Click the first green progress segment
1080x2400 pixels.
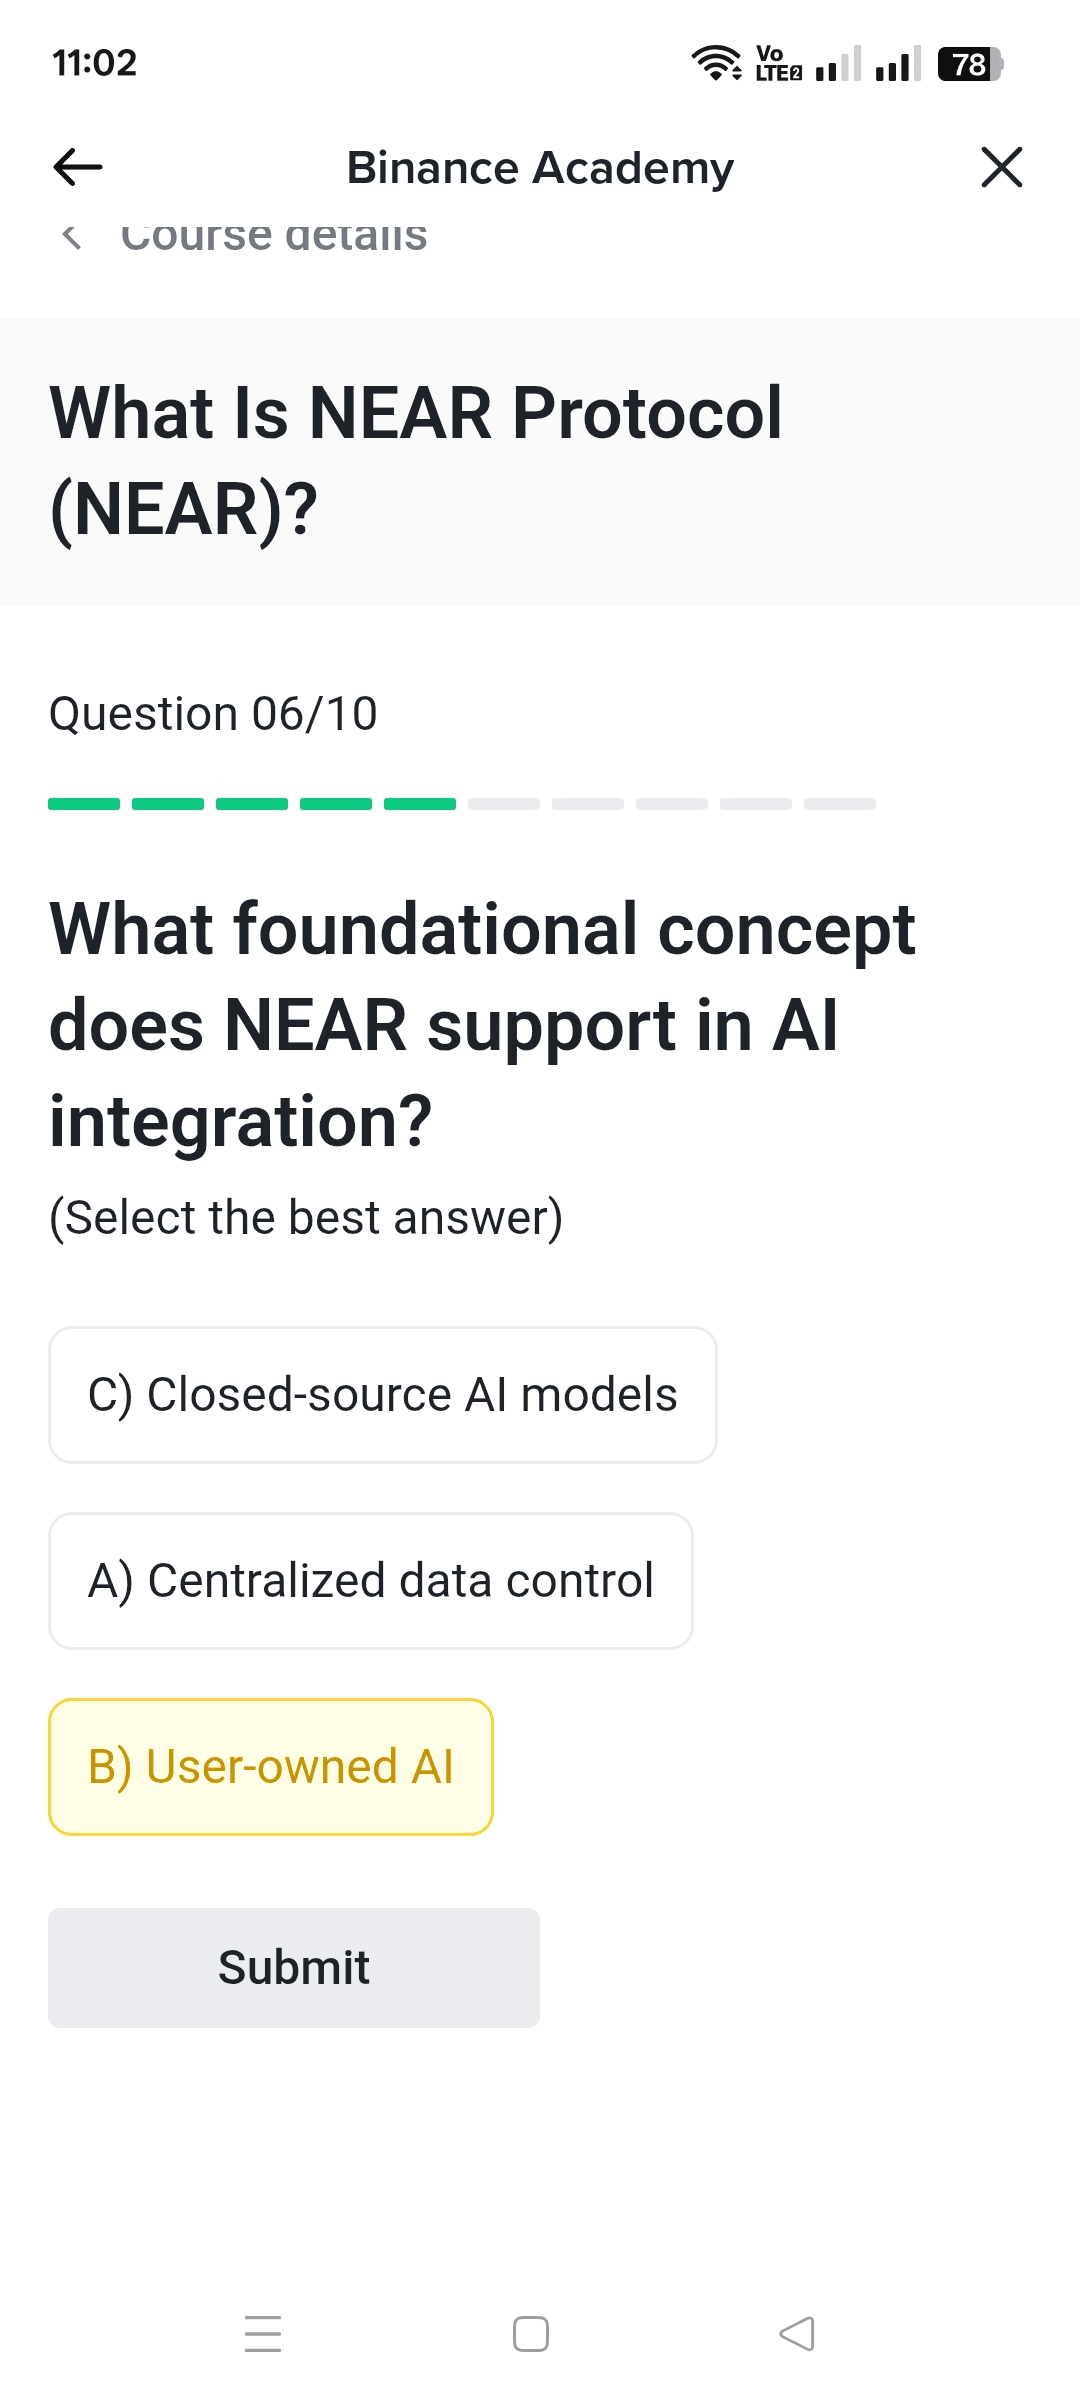pos(84,804)
